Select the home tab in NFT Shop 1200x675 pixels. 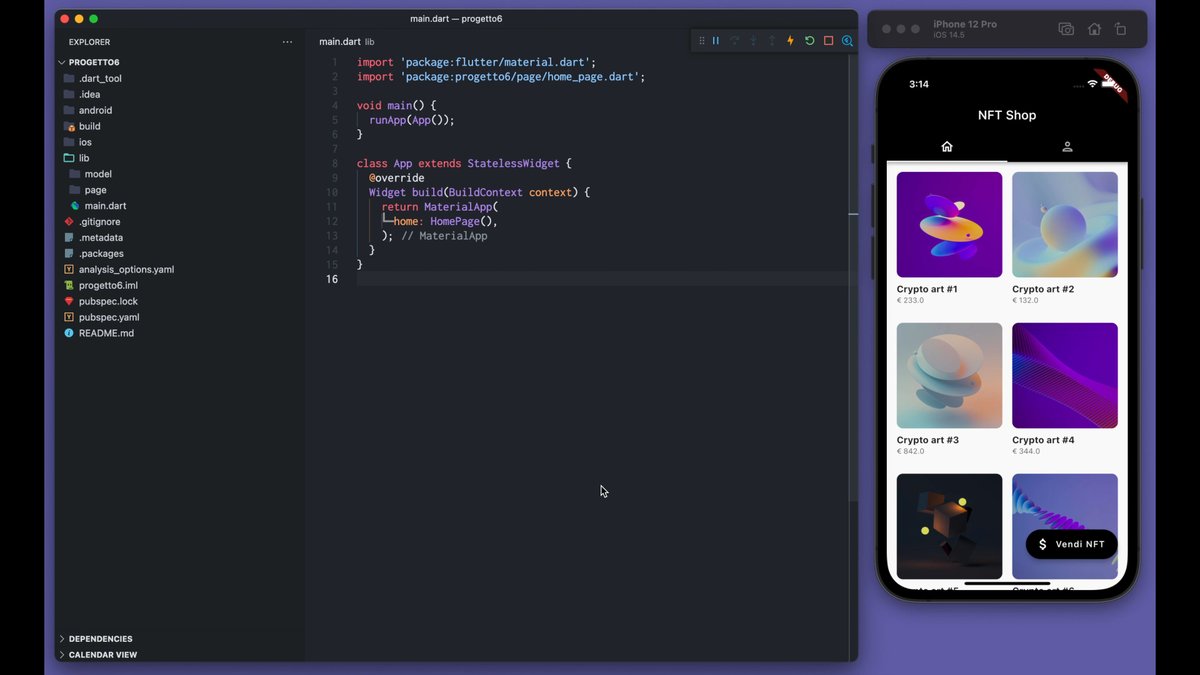(x=947, y=147)
